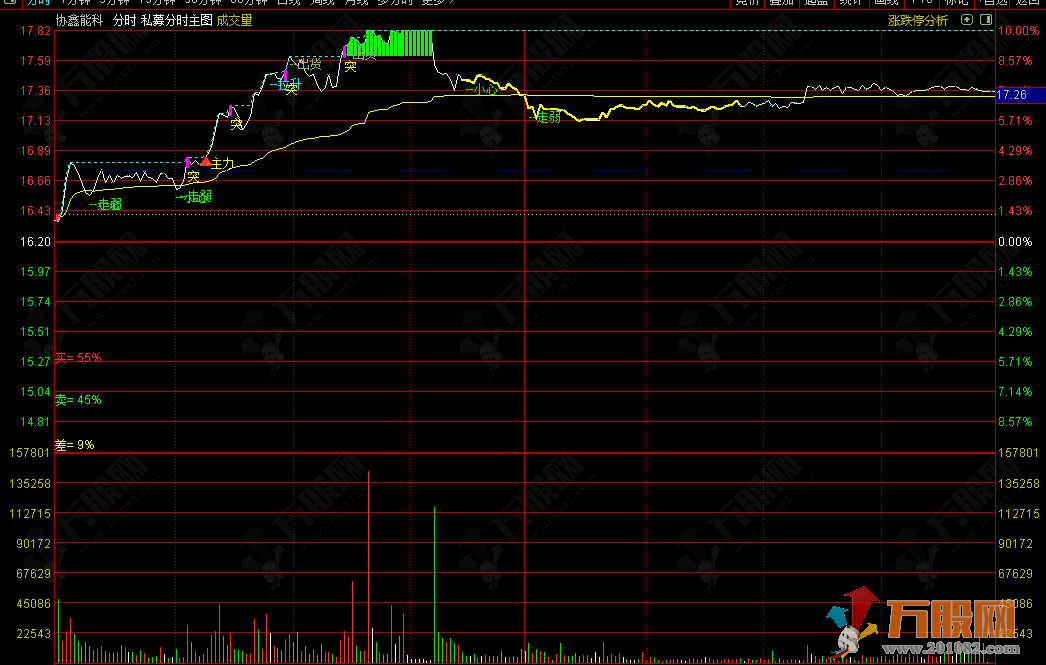
Task: Click the red 主力 triangle marker
Action: (x=206, y=160)
